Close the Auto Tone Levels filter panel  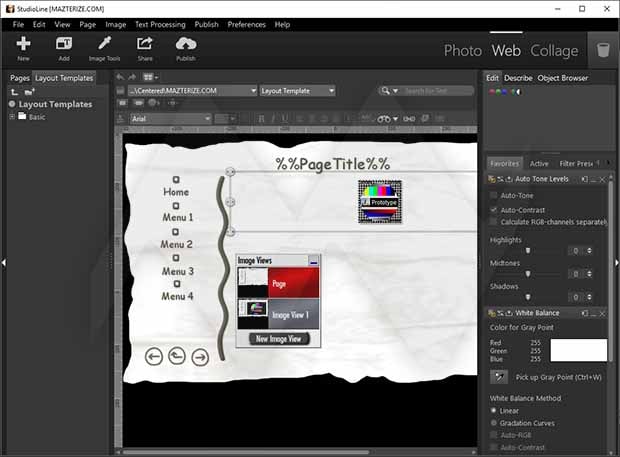(x=602, y=179)
